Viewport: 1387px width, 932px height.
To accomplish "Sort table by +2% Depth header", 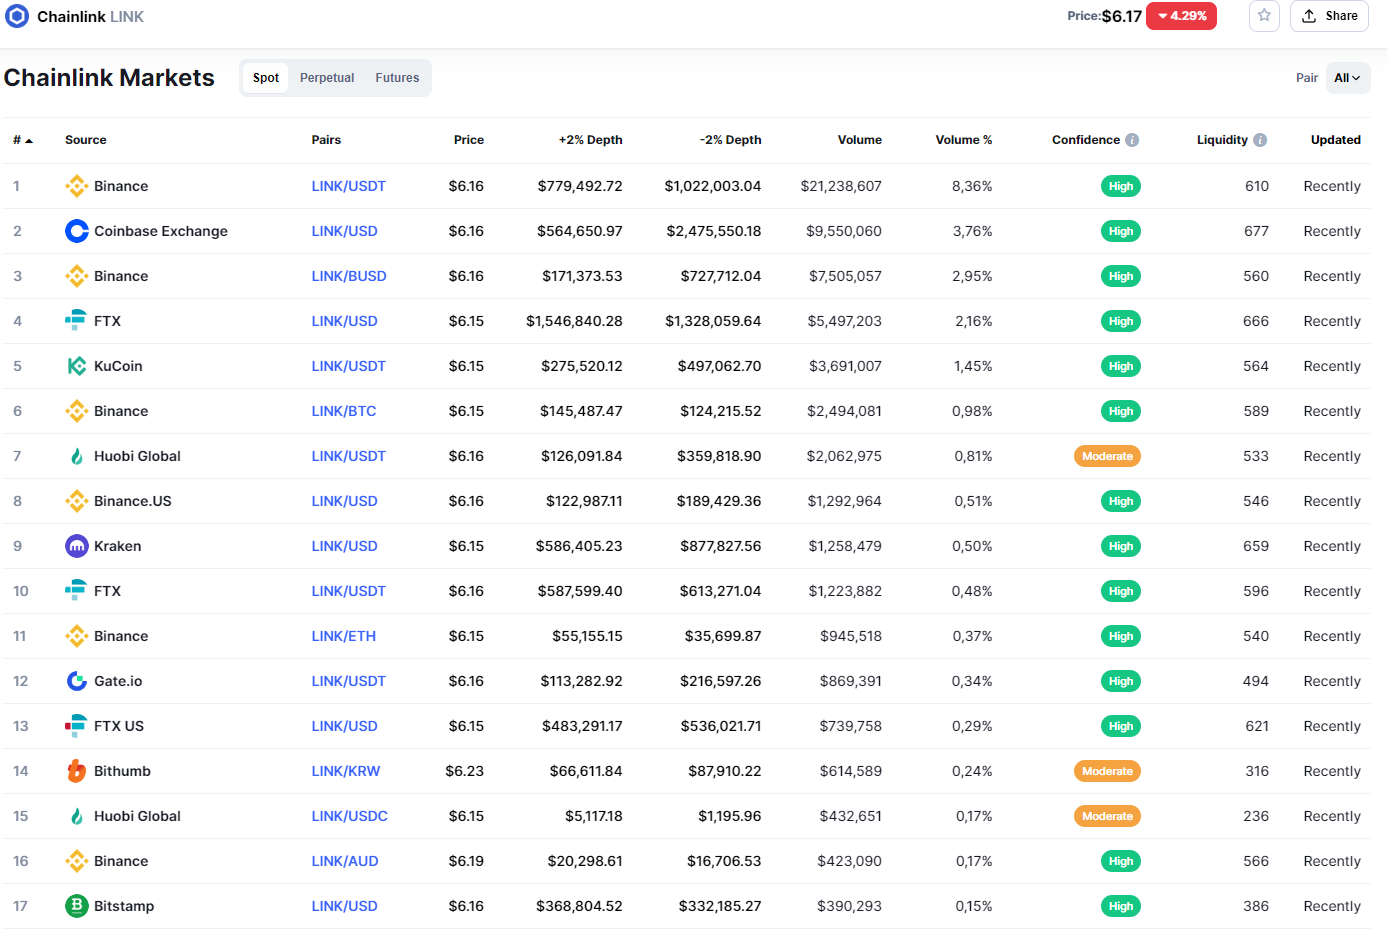I will 591,140.
